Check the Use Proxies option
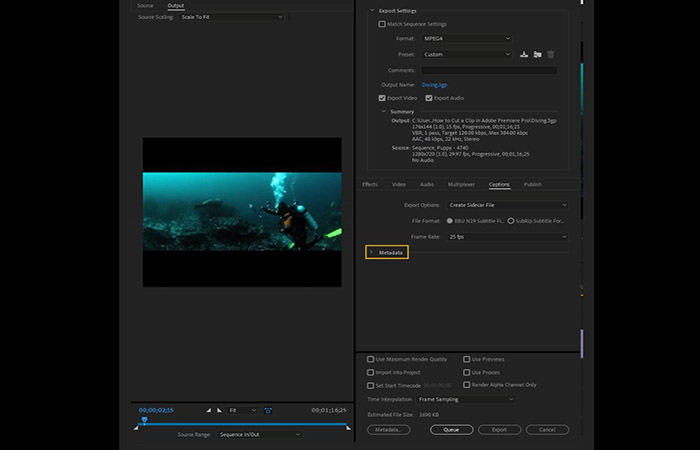 click(x=467, y=372)
